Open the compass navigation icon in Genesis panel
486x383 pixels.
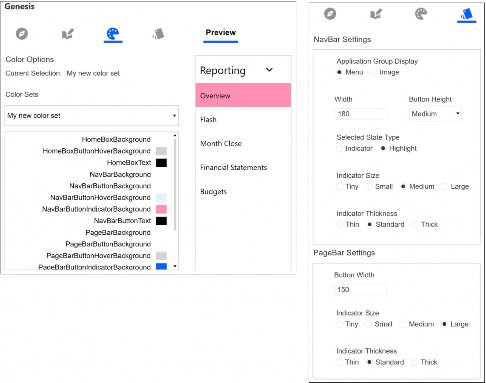pyautogui.click(x=22, y=34)
